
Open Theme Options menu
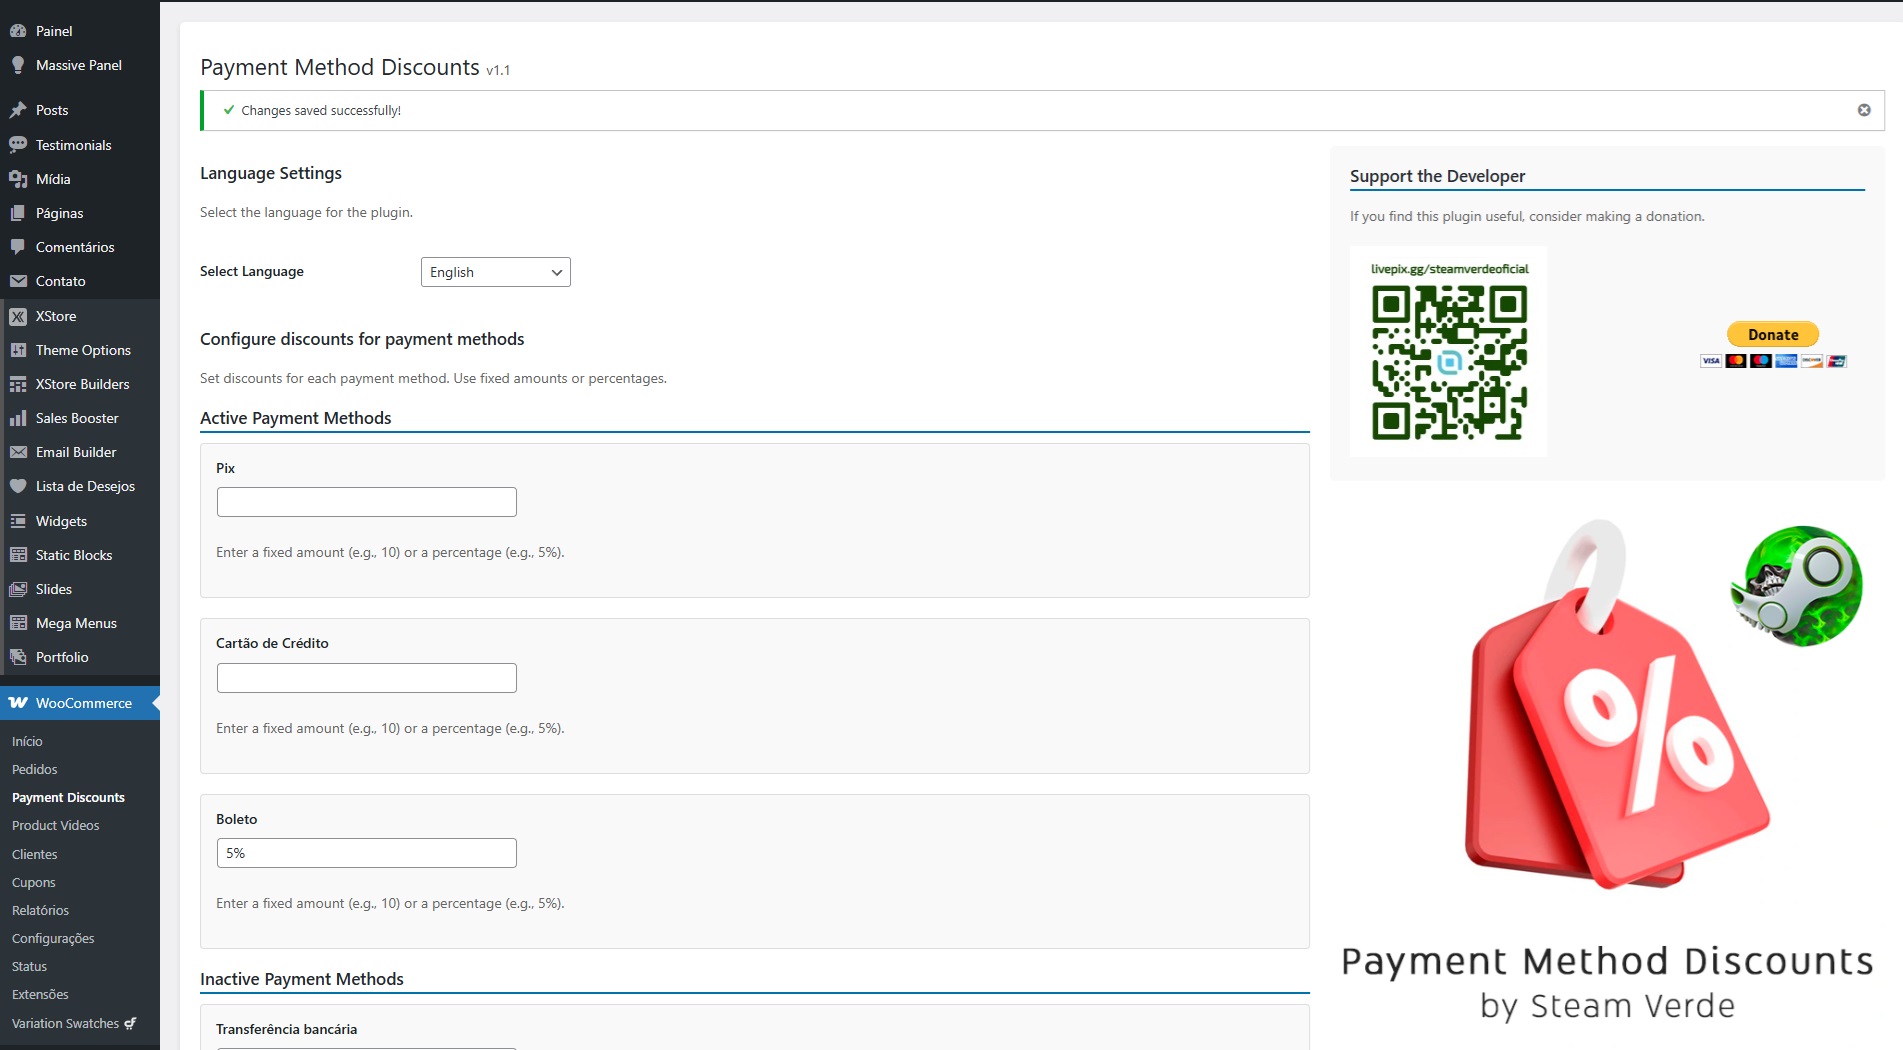pos(83,350)
